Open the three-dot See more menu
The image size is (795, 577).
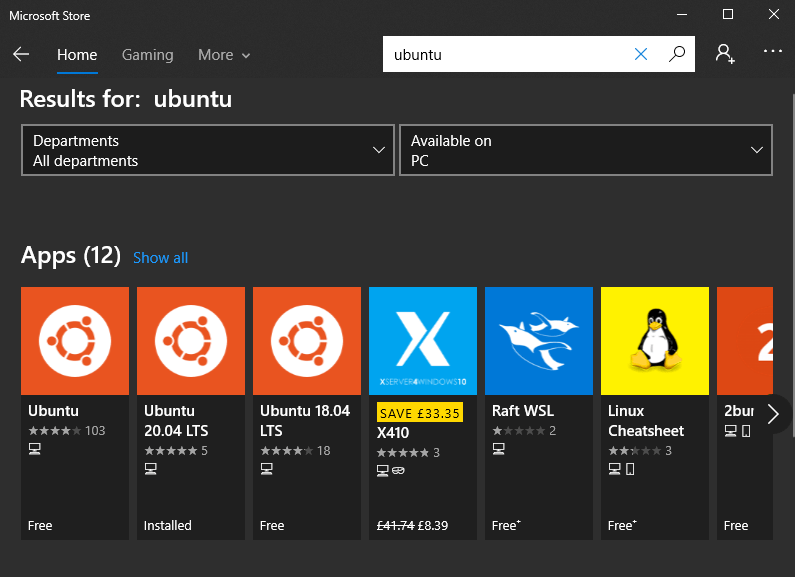(773, 52)
